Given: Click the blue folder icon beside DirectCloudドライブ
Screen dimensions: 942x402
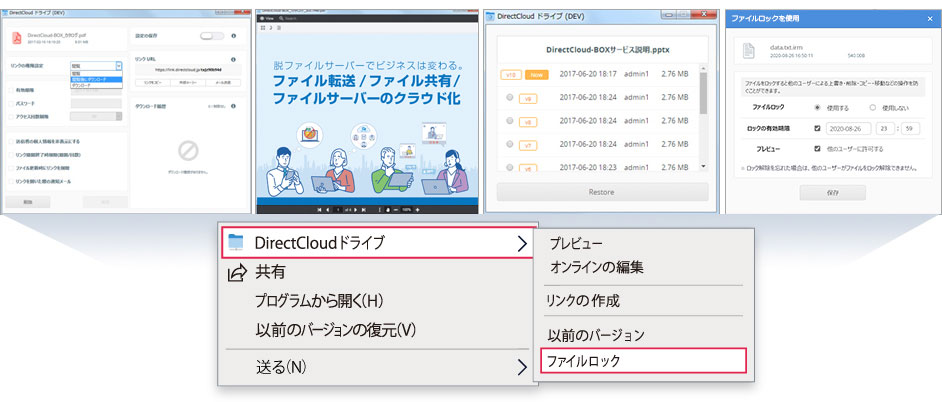Looking at the screenshot, I should 236,242.
